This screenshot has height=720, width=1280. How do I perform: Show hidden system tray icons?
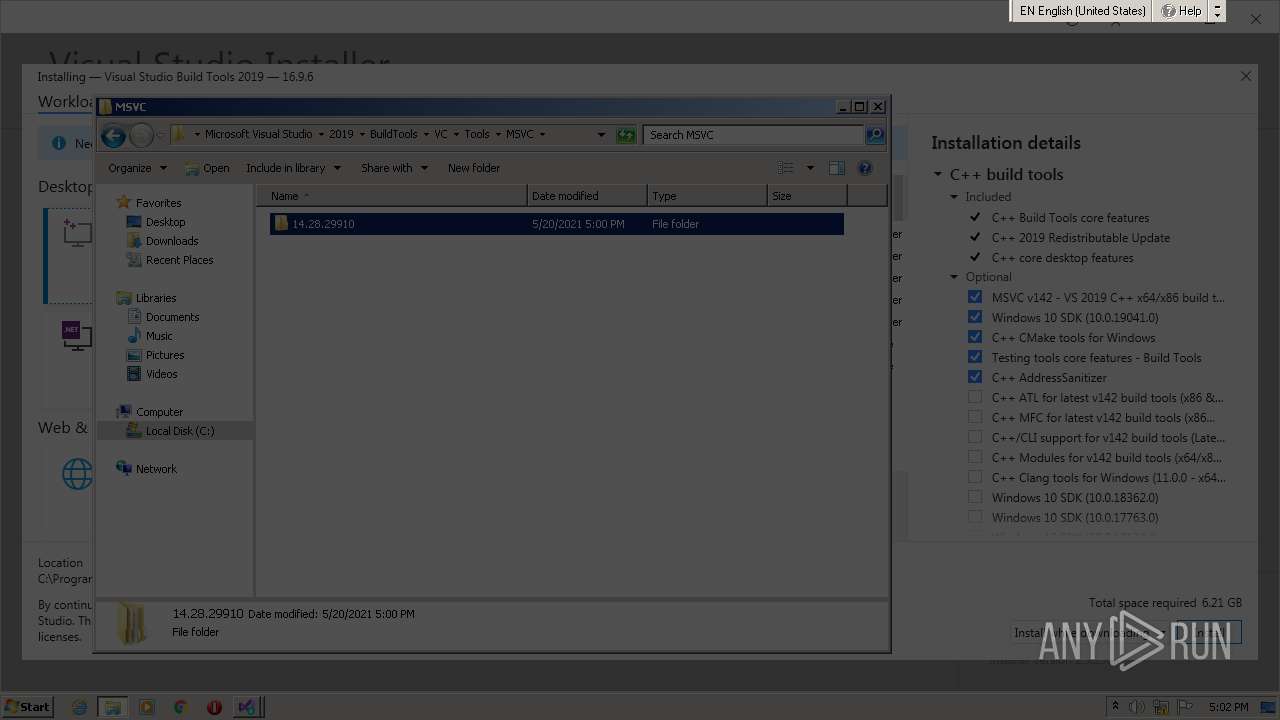[x=1115, y=707]
